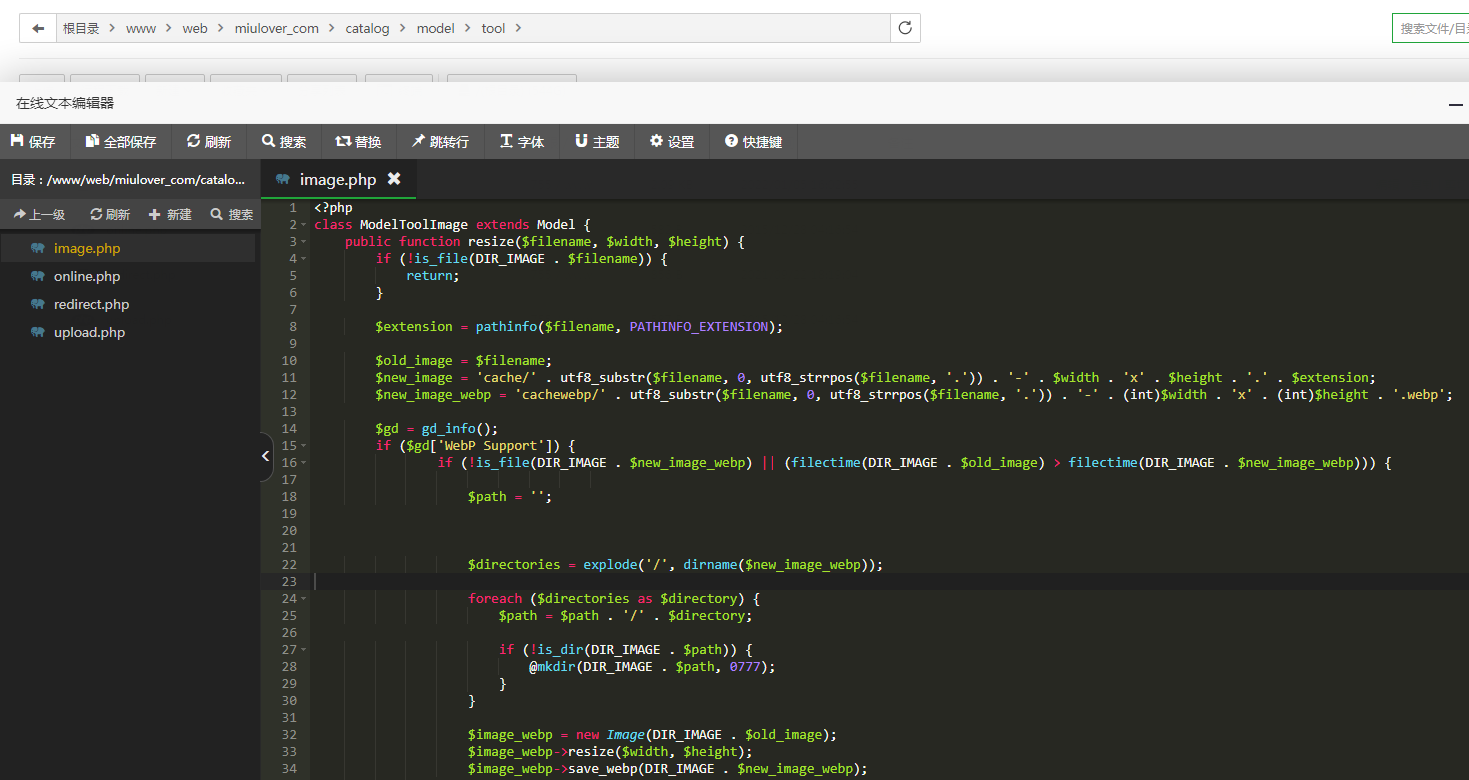Create a new item with 新建
1469x780 pixels.
tap(170, 214)
